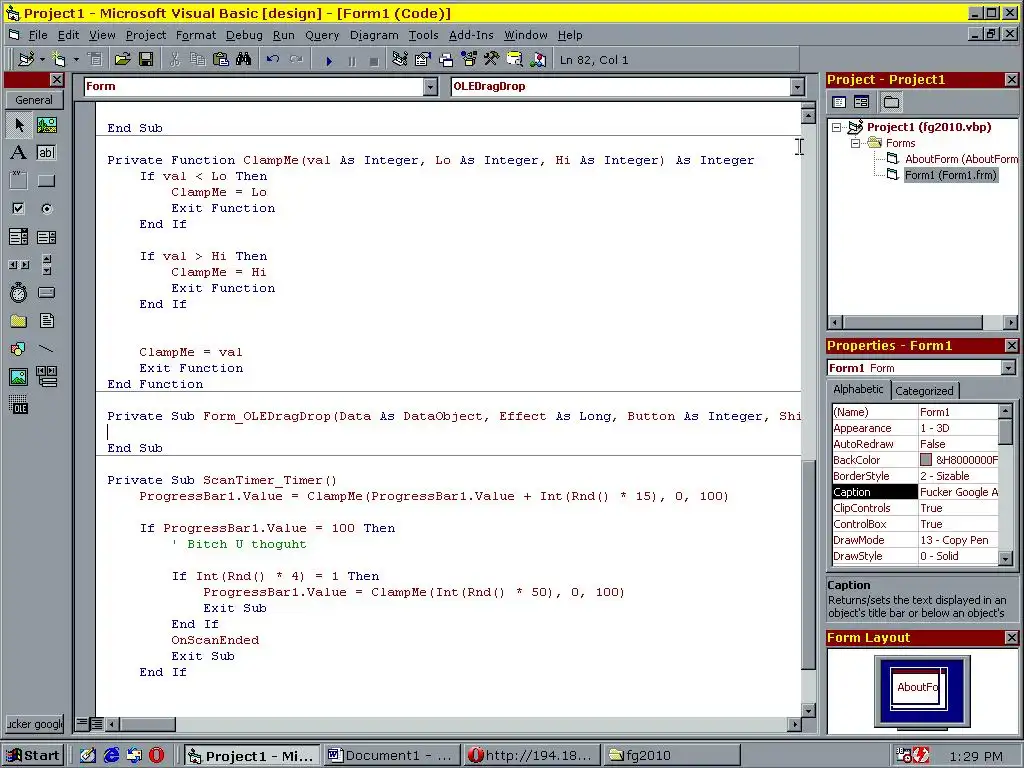Open the Form Layout Window toolbar icon
1024x768 pixels.
446,60
